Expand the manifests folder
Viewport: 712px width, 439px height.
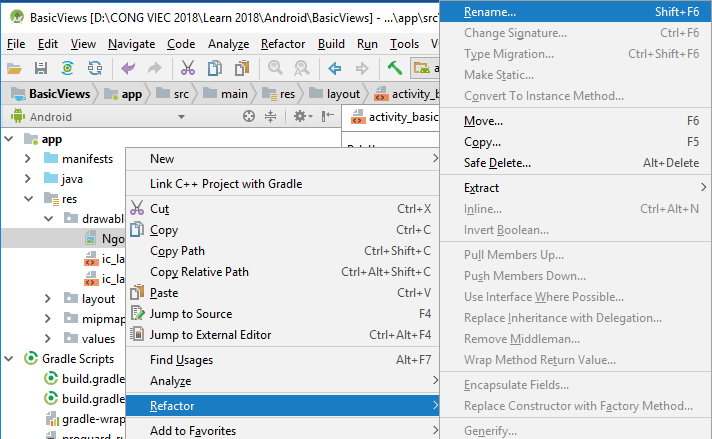pyautogui.click(x=28, y=158)
